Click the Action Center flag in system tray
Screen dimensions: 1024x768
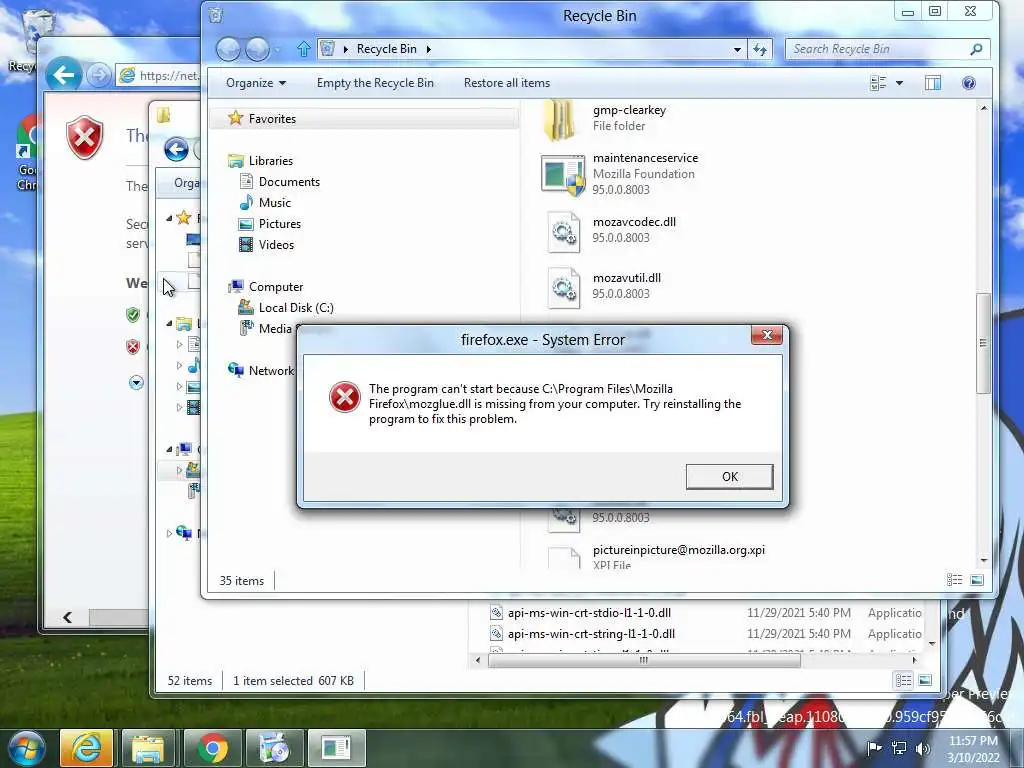click(874, 748)
